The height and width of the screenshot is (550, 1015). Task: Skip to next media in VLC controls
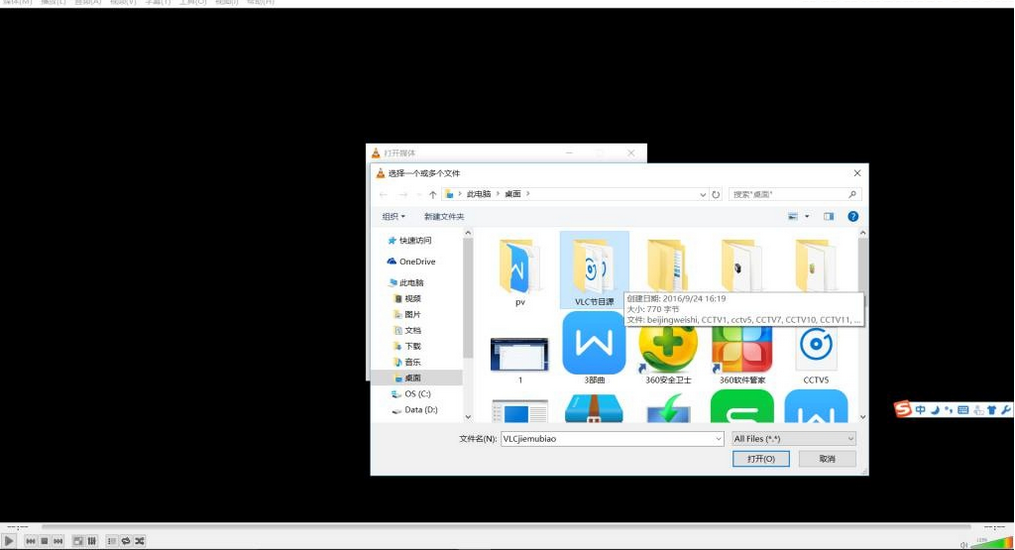click(58, 541)
